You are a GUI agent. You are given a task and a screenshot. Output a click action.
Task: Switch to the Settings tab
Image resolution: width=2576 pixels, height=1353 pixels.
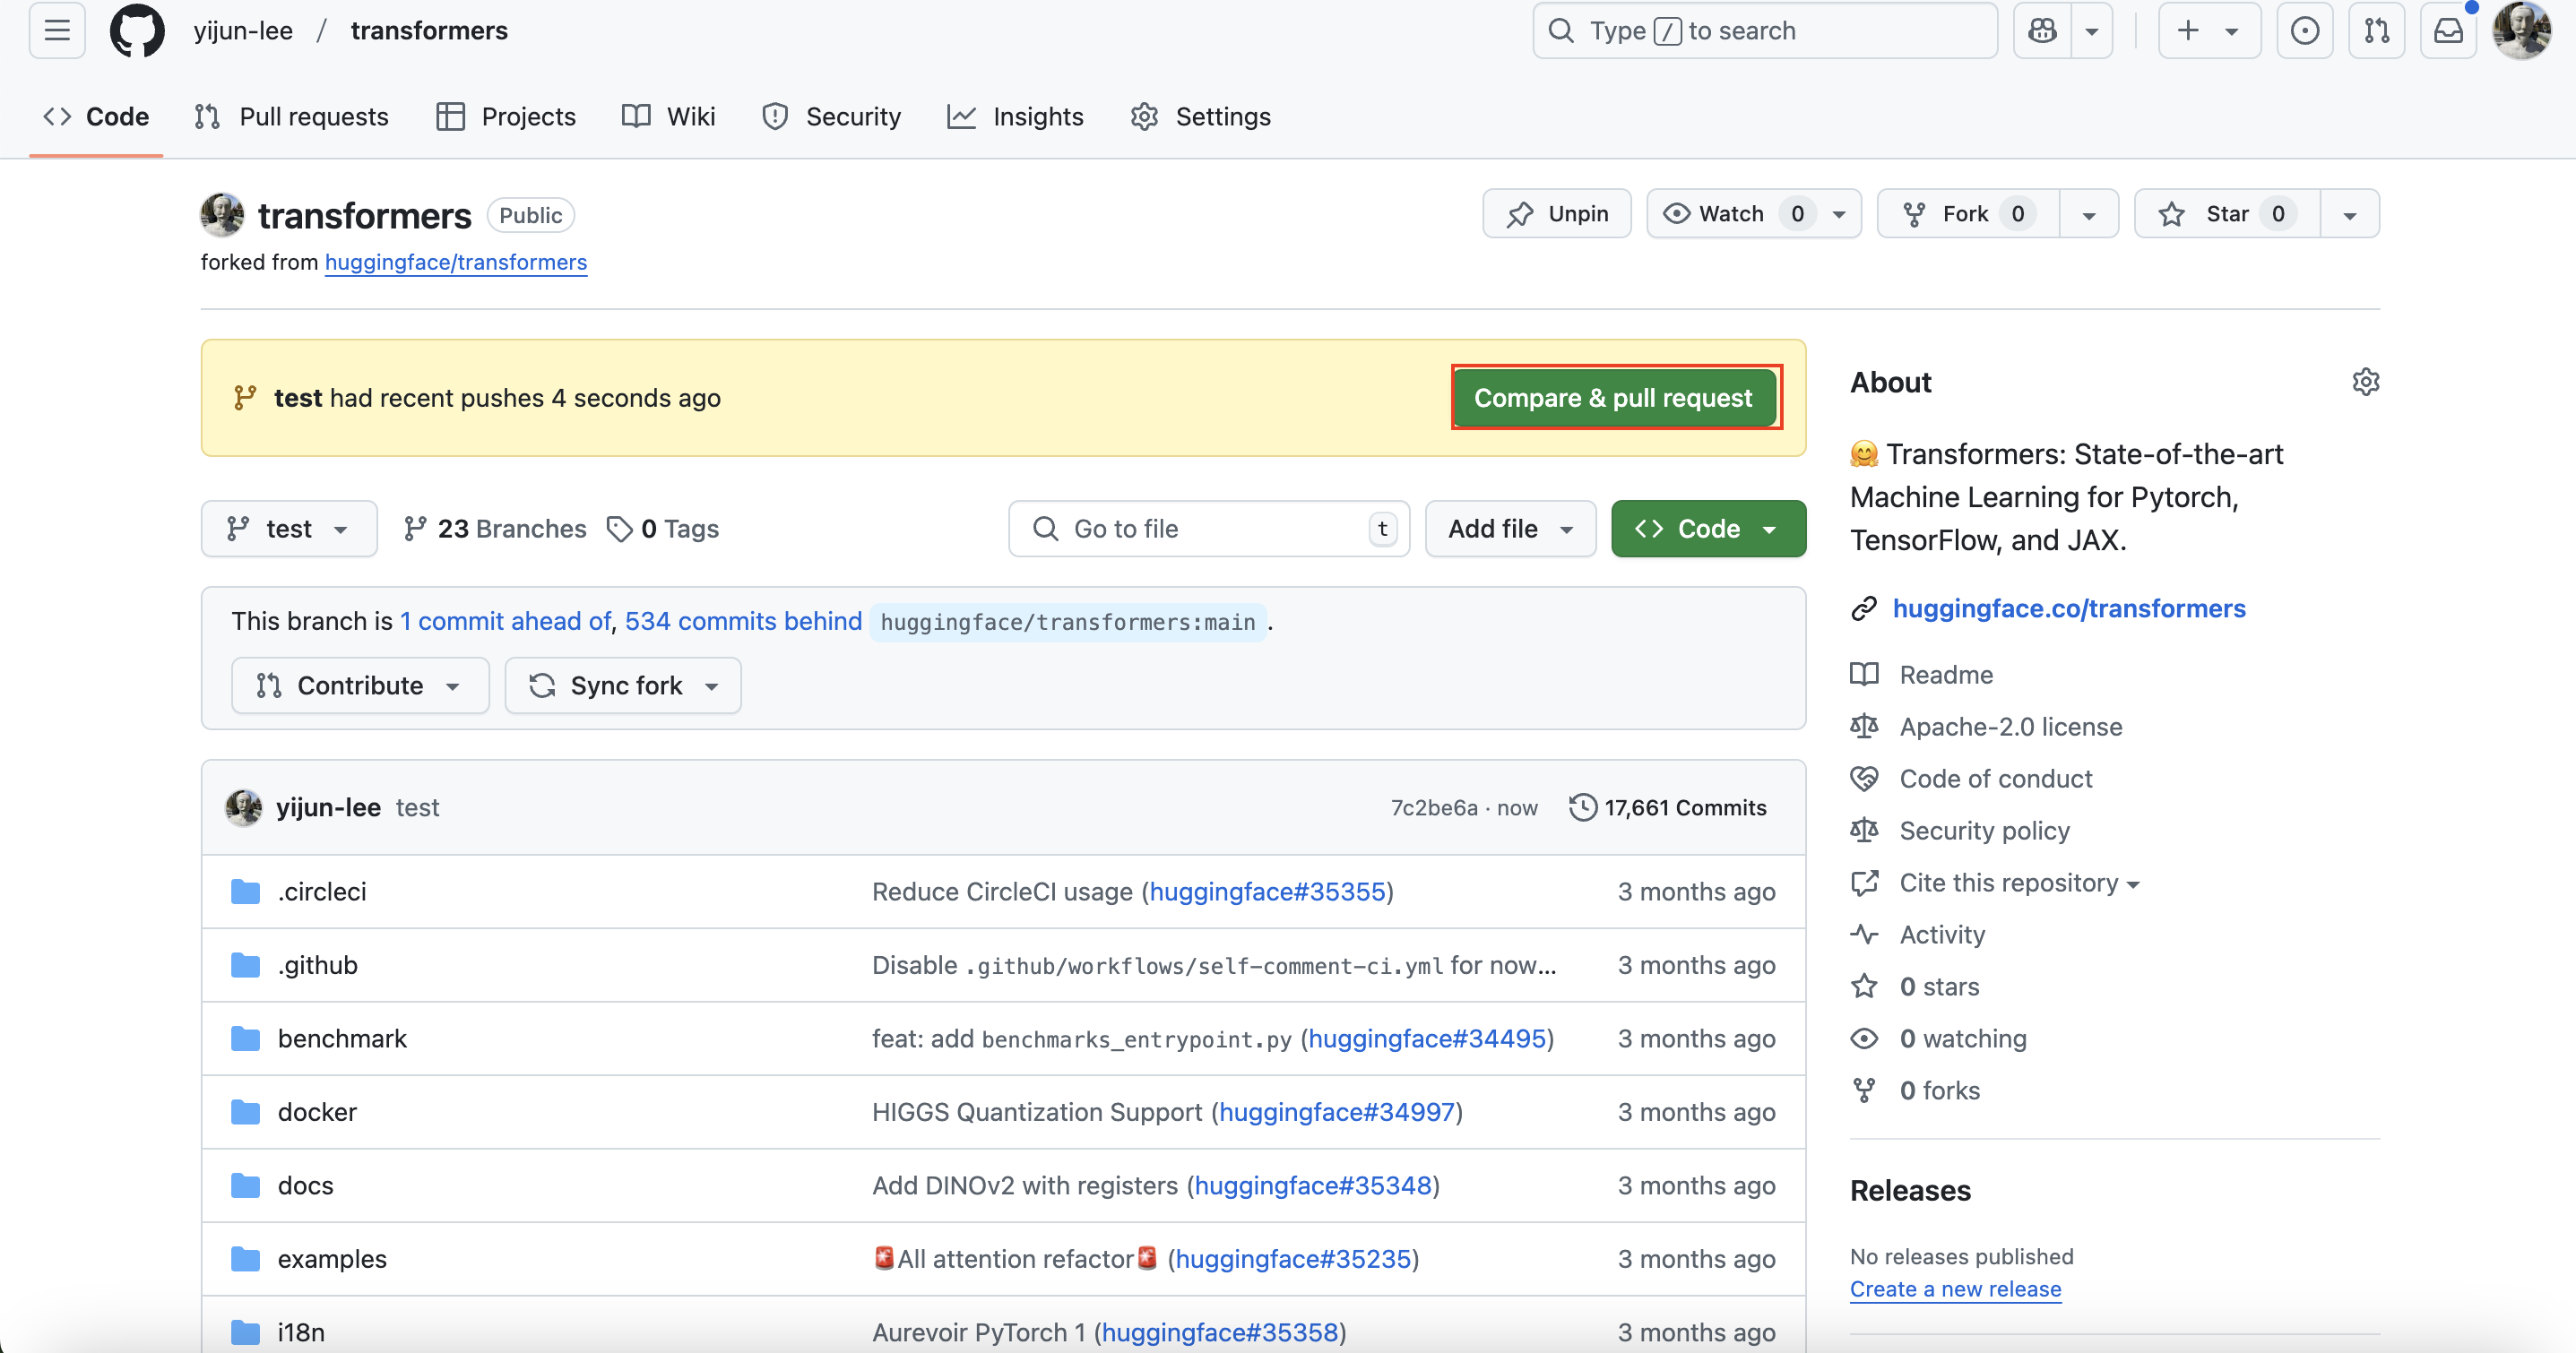[1200, 116]
